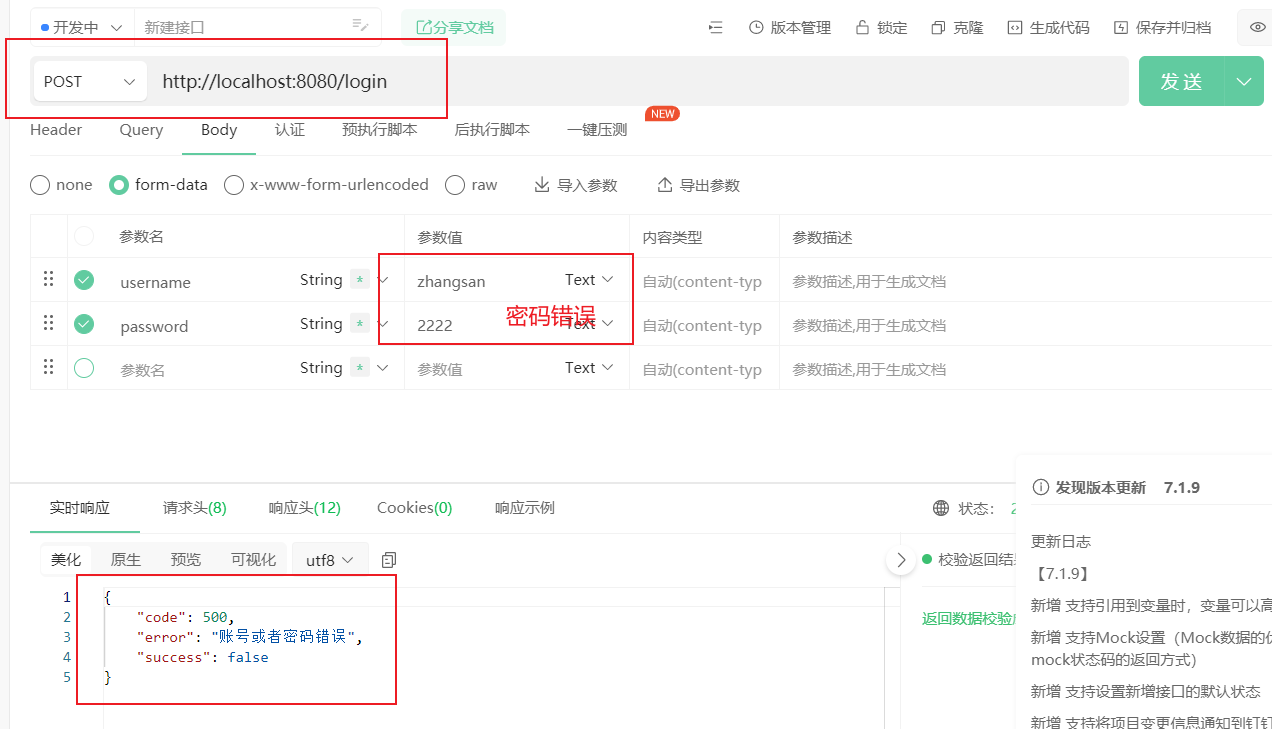Image resolution: width=1272 pixels, height=729 pixels.
Task: Uncheck the password parameter
Action: pyautogui.click(x=84, y=324)
